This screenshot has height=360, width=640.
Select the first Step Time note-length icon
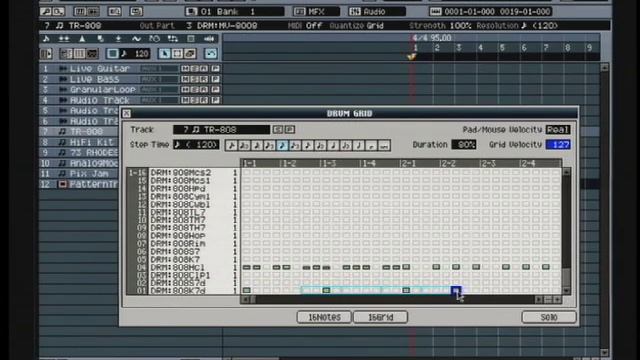(231, 145)
